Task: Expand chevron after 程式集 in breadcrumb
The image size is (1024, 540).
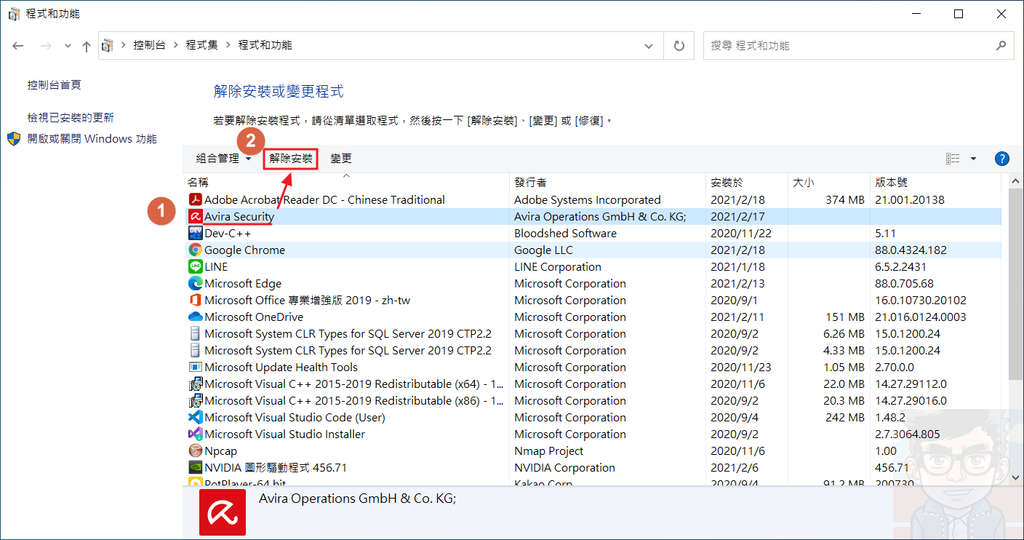Action: [x=228, y=45]
